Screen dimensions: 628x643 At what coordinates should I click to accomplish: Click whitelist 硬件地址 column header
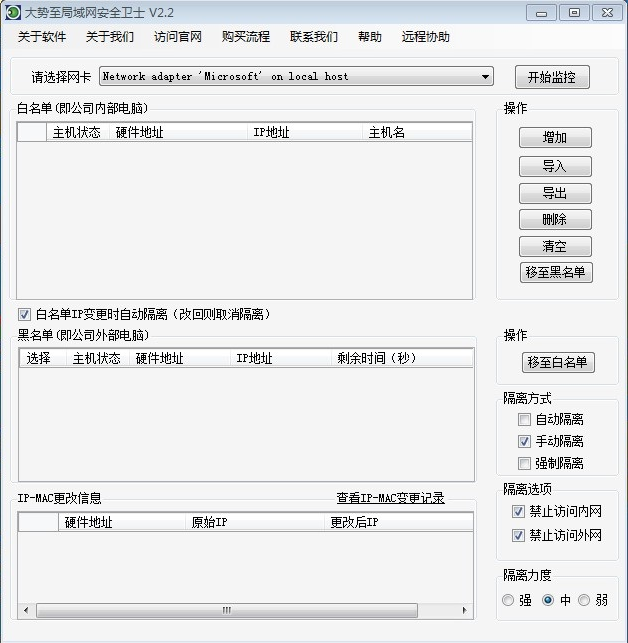[x=178, y=132]
